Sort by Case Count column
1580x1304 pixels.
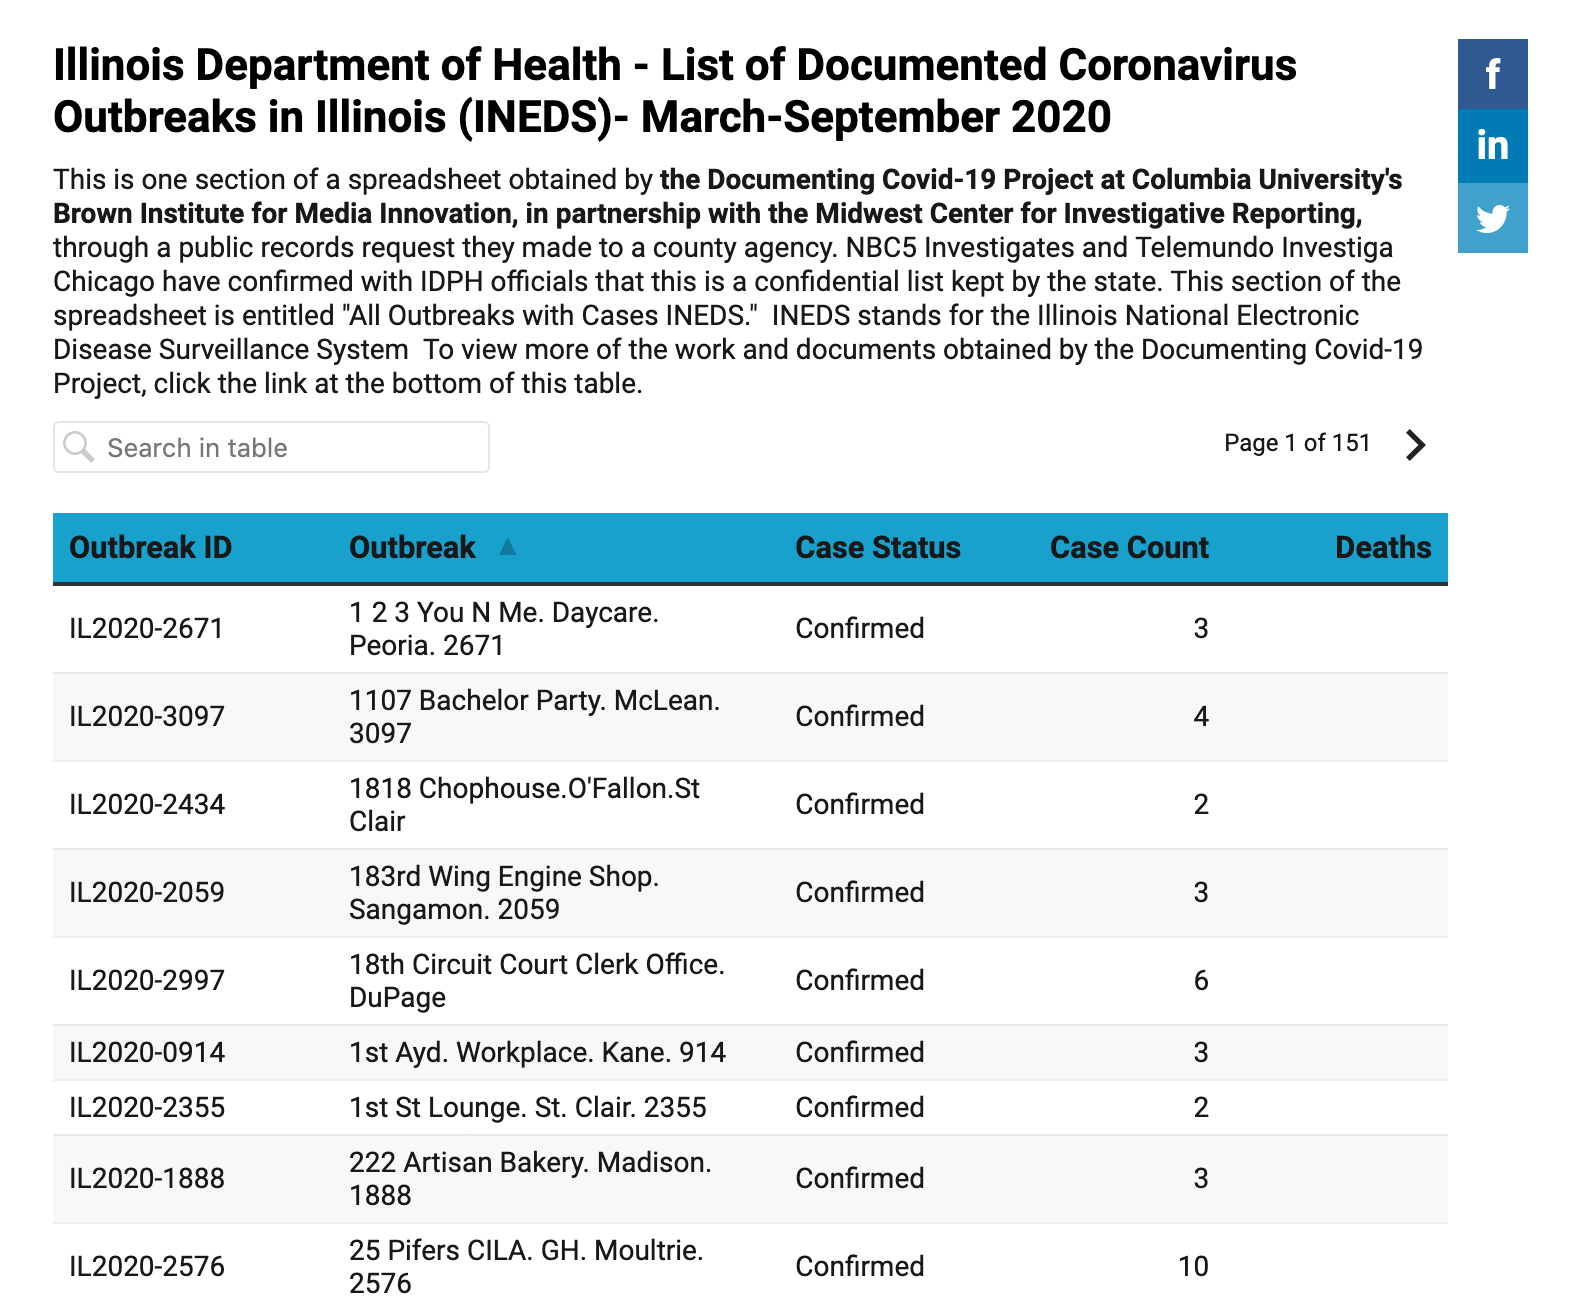click(x=1129, y=547)
